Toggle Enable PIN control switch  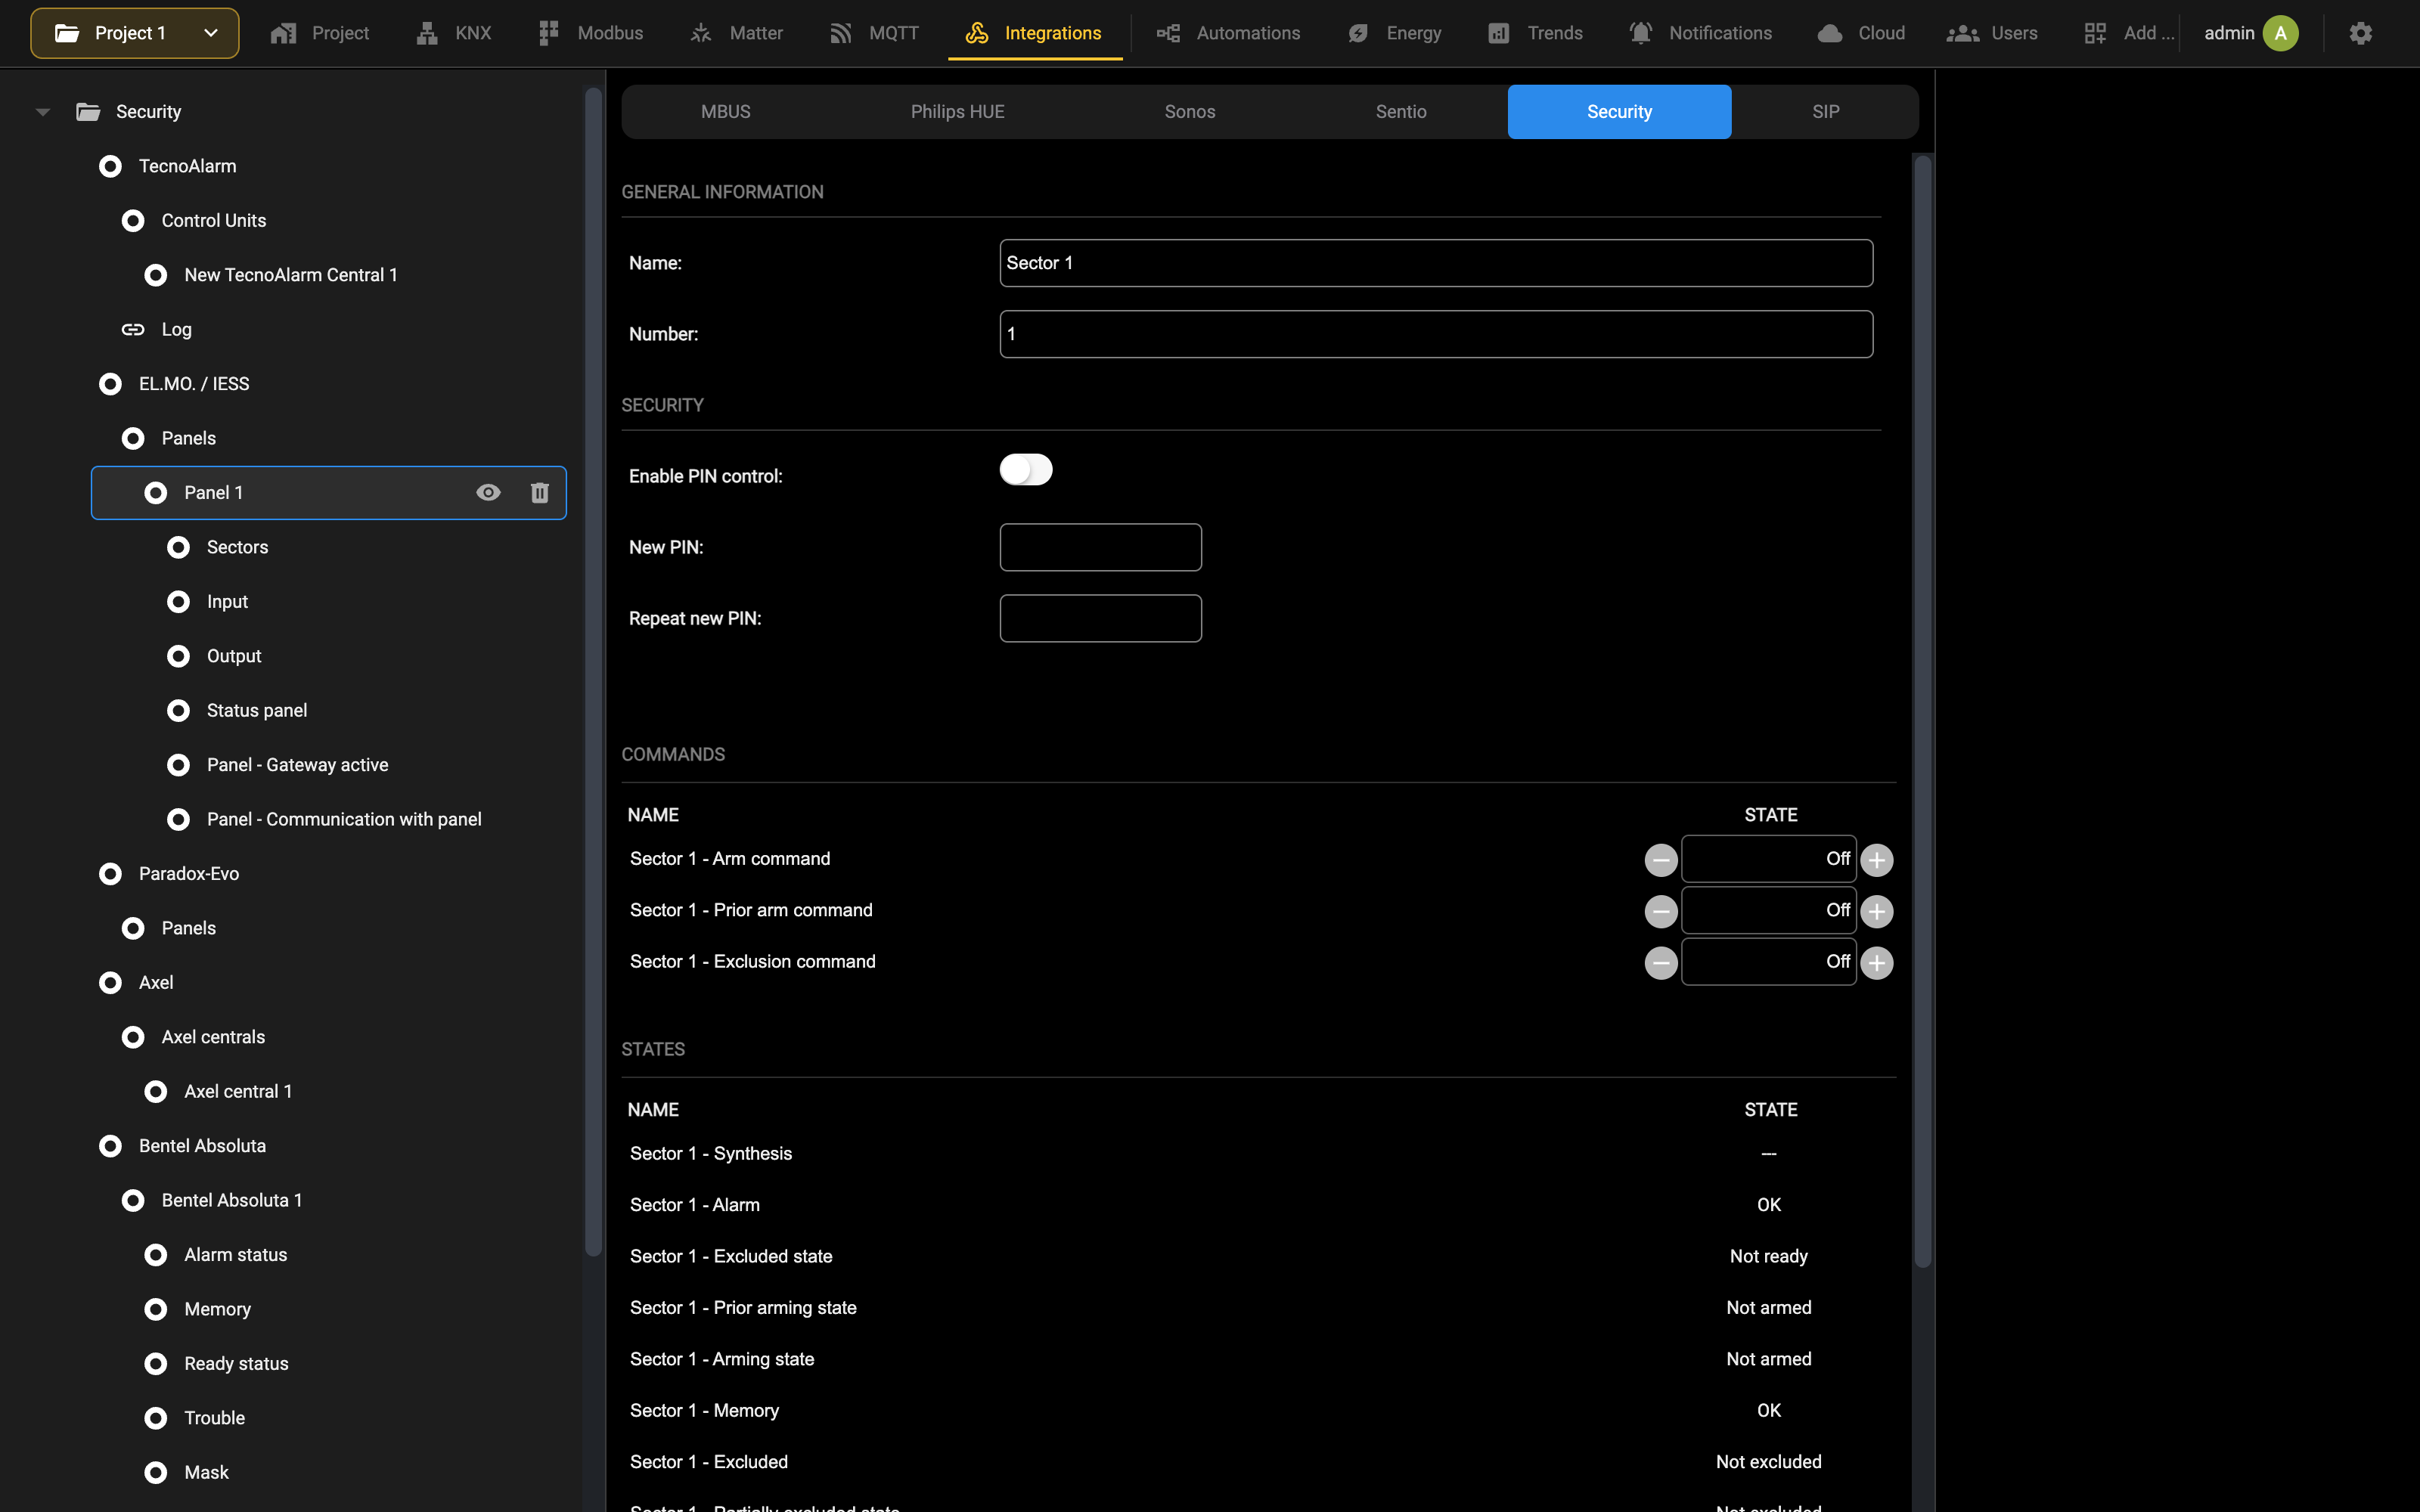point(1026,470)
